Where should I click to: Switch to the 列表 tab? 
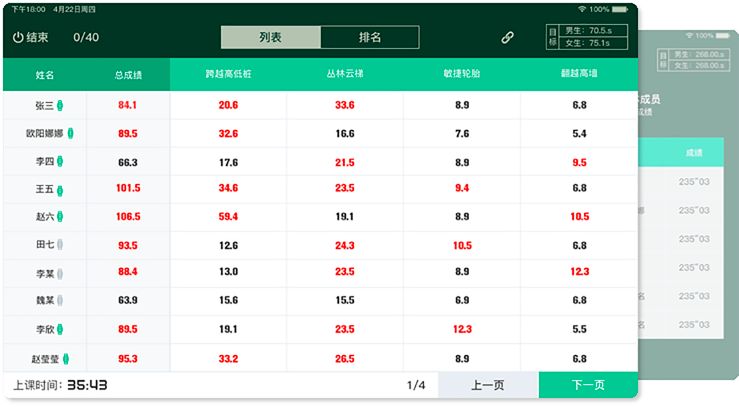(270, 38)
